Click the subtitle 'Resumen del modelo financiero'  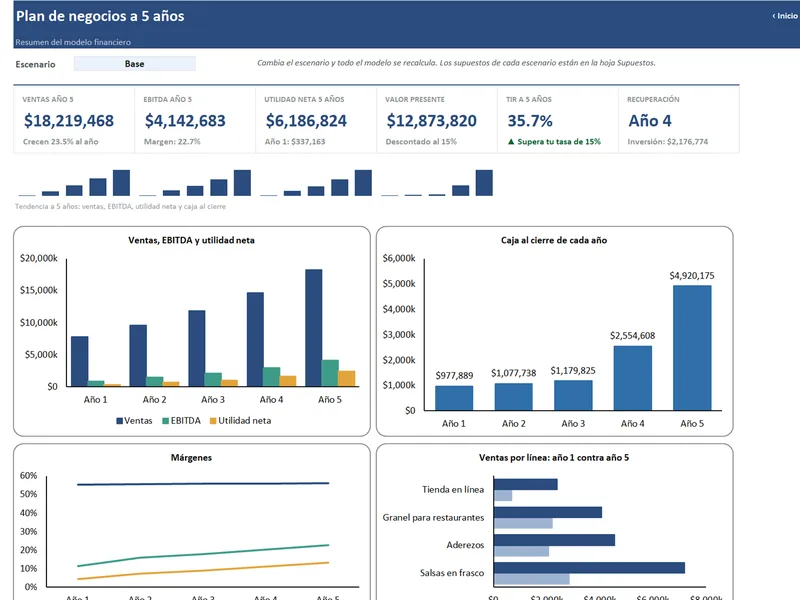(73, 42)
